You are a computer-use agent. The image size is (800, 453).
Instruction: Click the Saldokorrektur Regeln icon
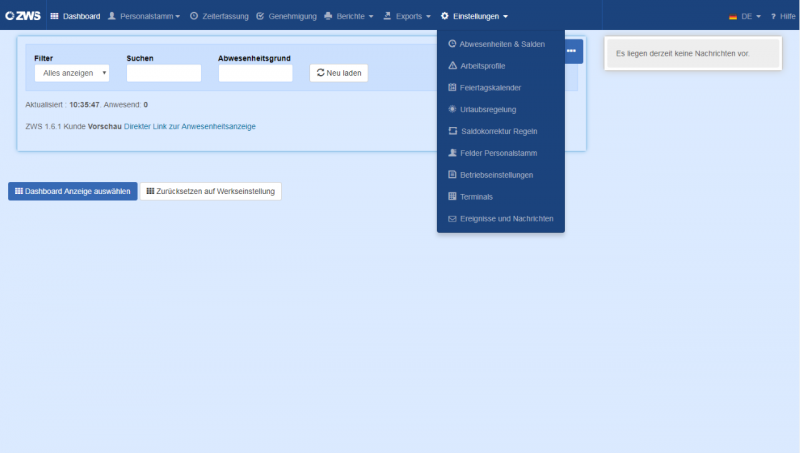click(453, 131)
